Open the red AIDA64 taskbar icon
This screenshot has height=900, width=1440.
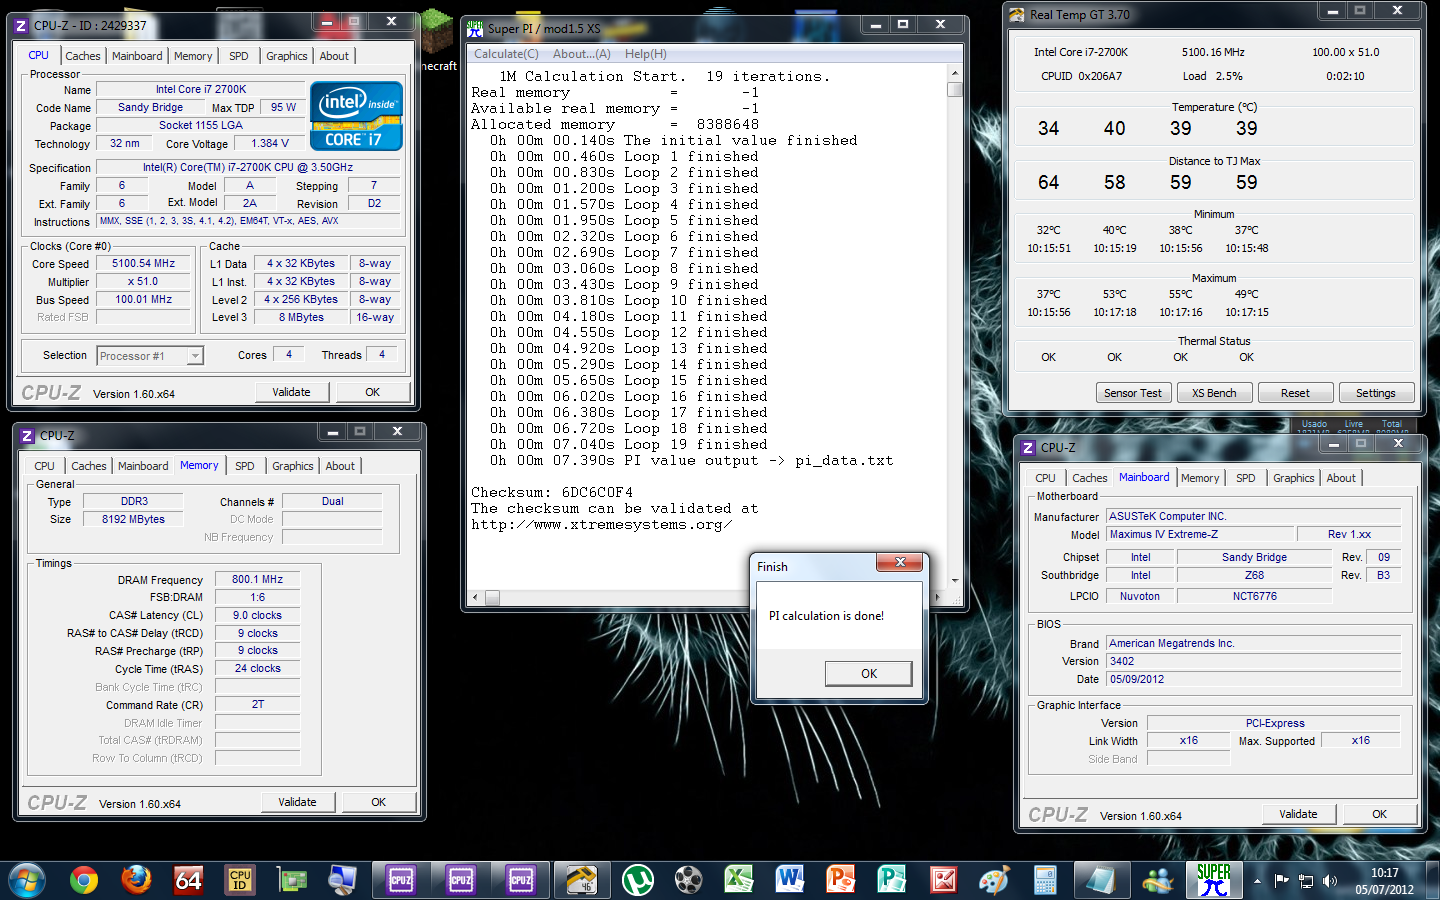188,880
